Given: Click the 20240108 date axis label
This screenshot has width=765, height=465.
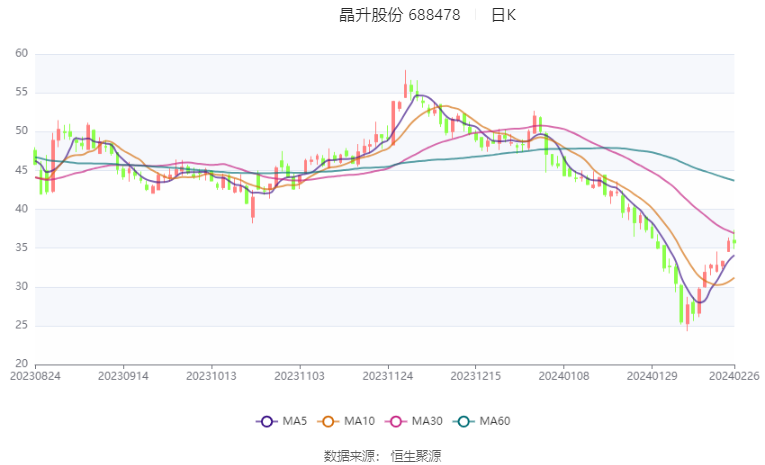Looking at the screenshot, I should [x=564, y=376].
